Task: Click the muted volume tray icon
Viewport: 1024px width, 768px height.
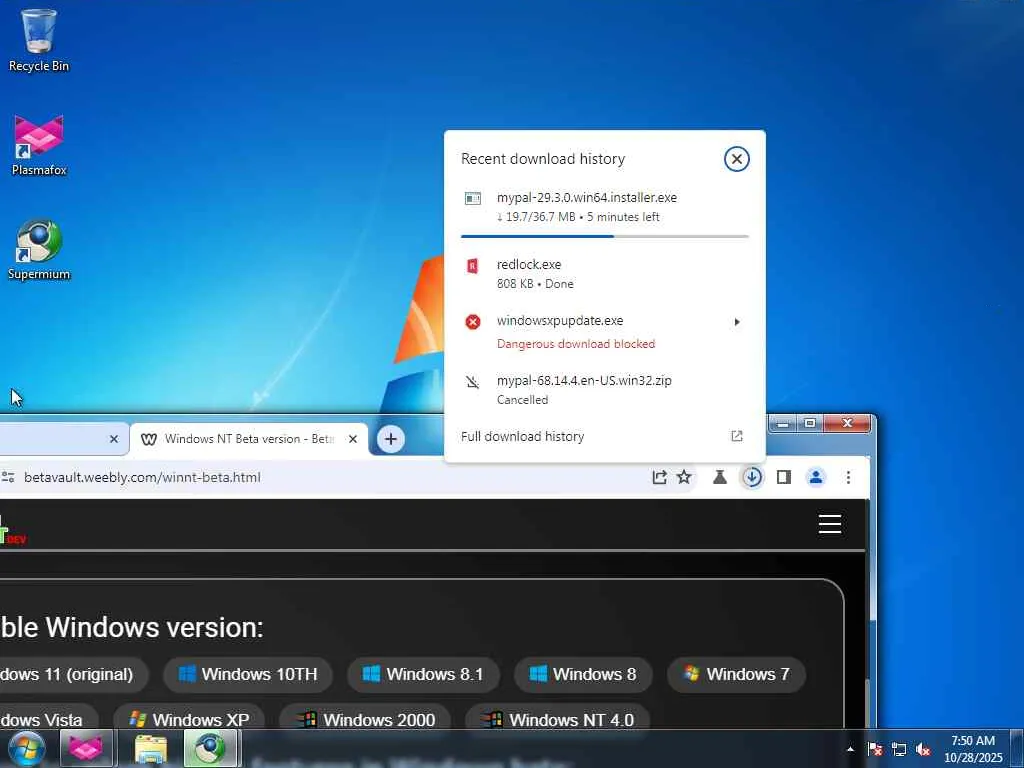Action: [x=923, y=749]
